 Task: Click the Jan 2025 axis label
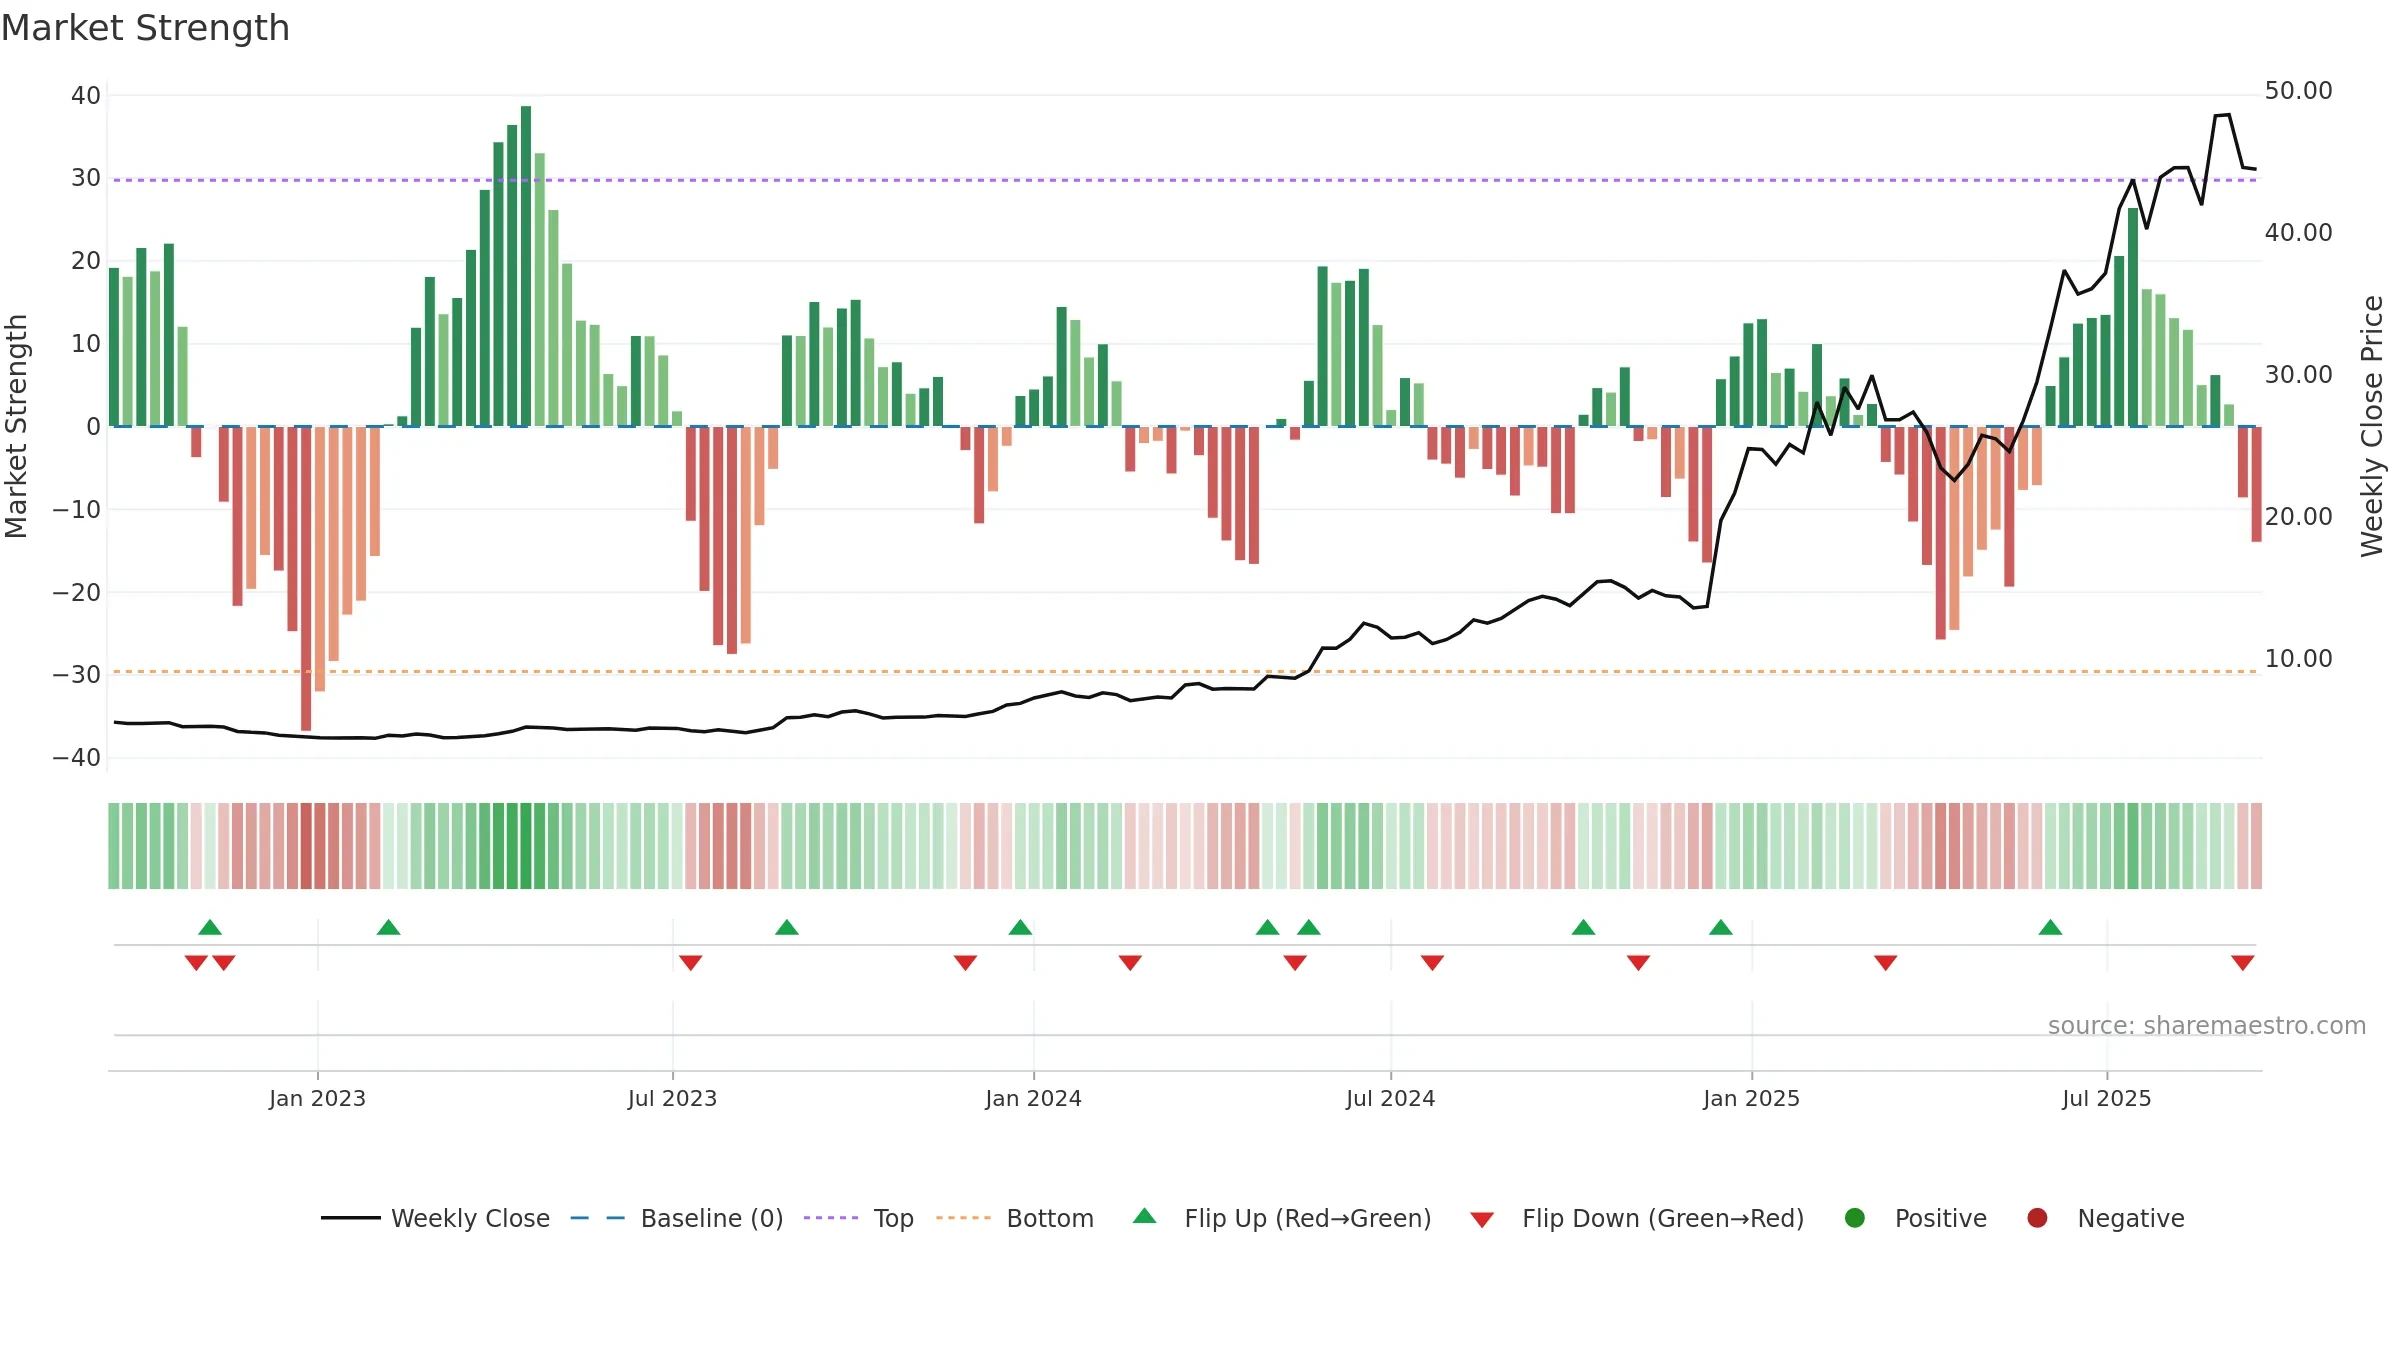1751,1099
